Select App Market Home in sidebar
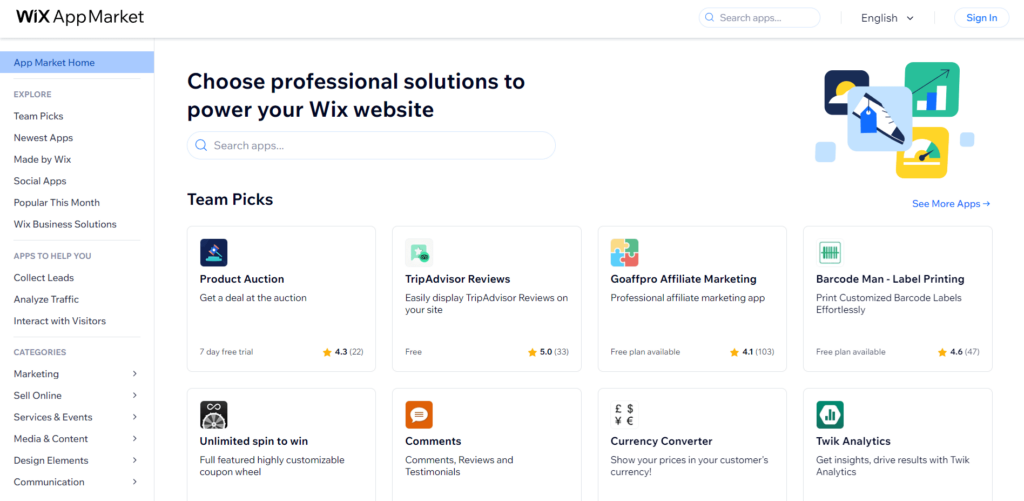The width and height of the screenshot is (1024, 501). [77, 63]
